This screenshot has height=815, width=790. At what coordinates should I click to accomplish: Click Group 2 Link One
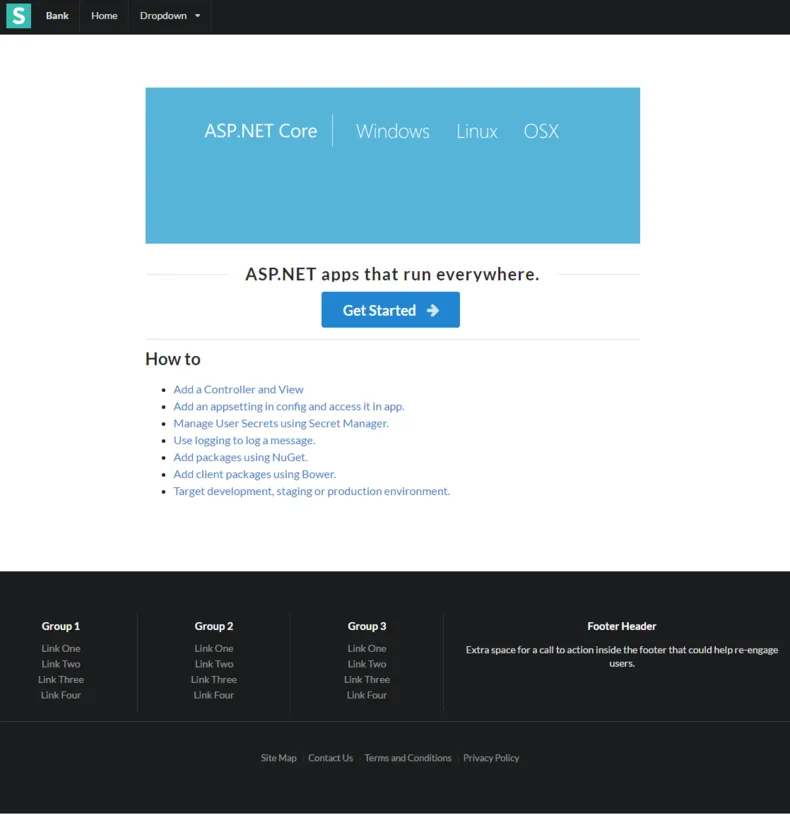[x=214, y=649]
